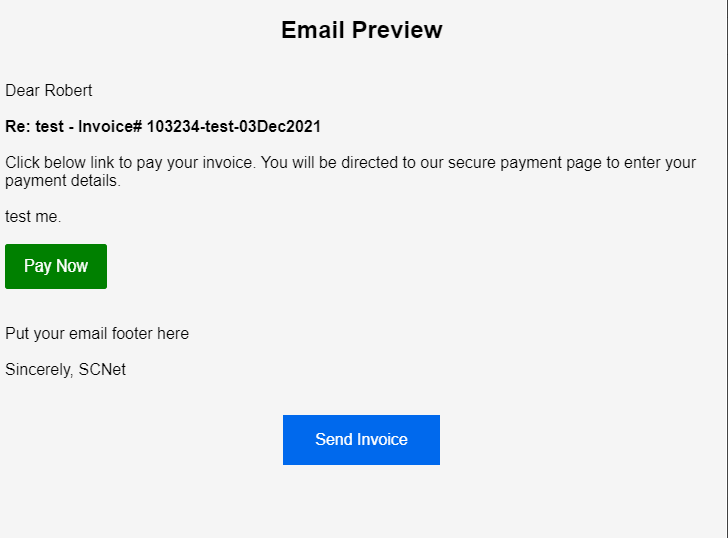Click the 'test me.' message text
Viewport: 728px width, 538px height.
(33, 217)
